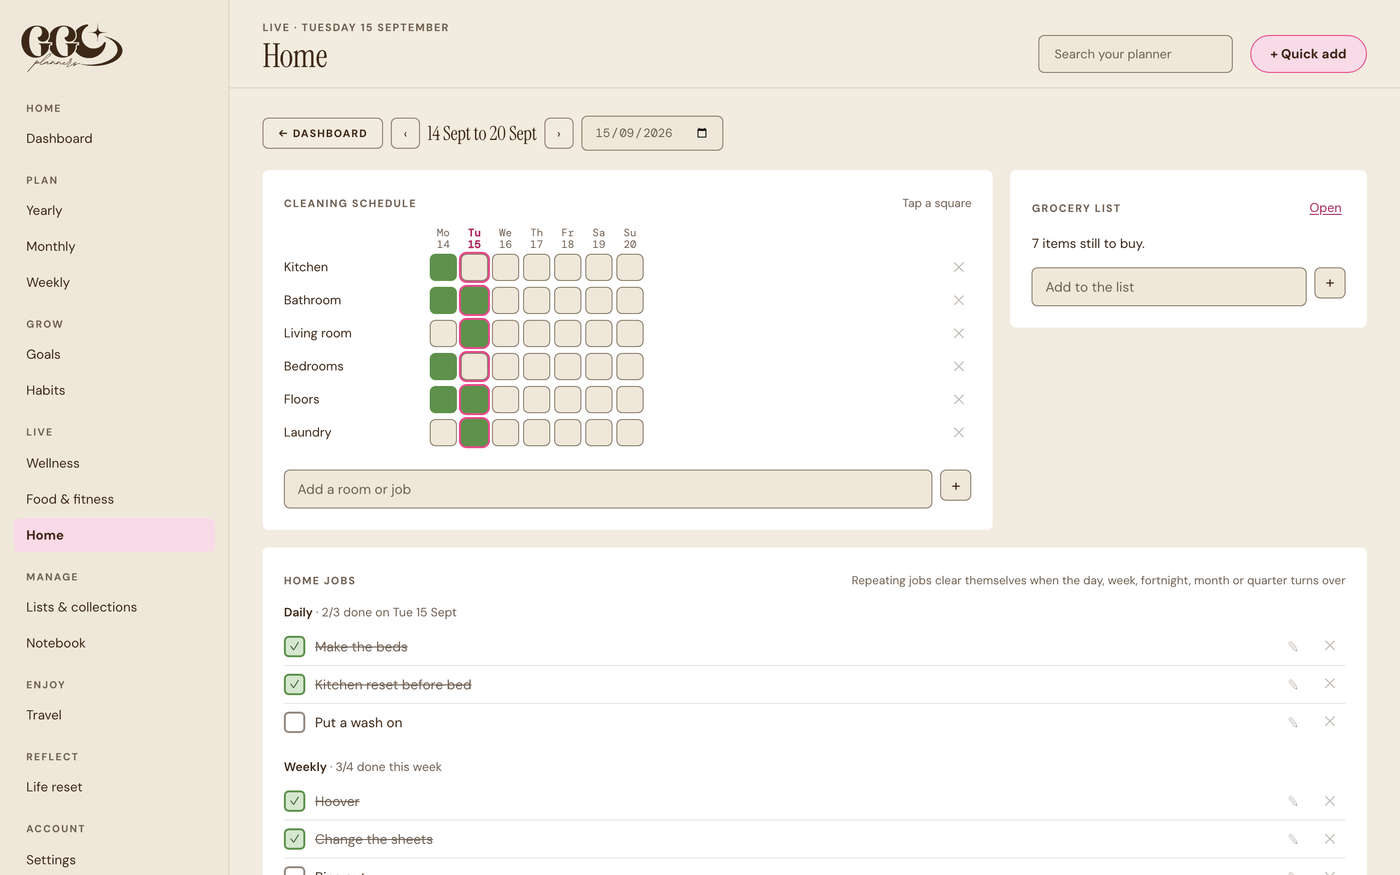The width and height of the screenshot is (1400, 875).
Task: Click the 'Add to the list' grocery field
Action: point(1169,287)
